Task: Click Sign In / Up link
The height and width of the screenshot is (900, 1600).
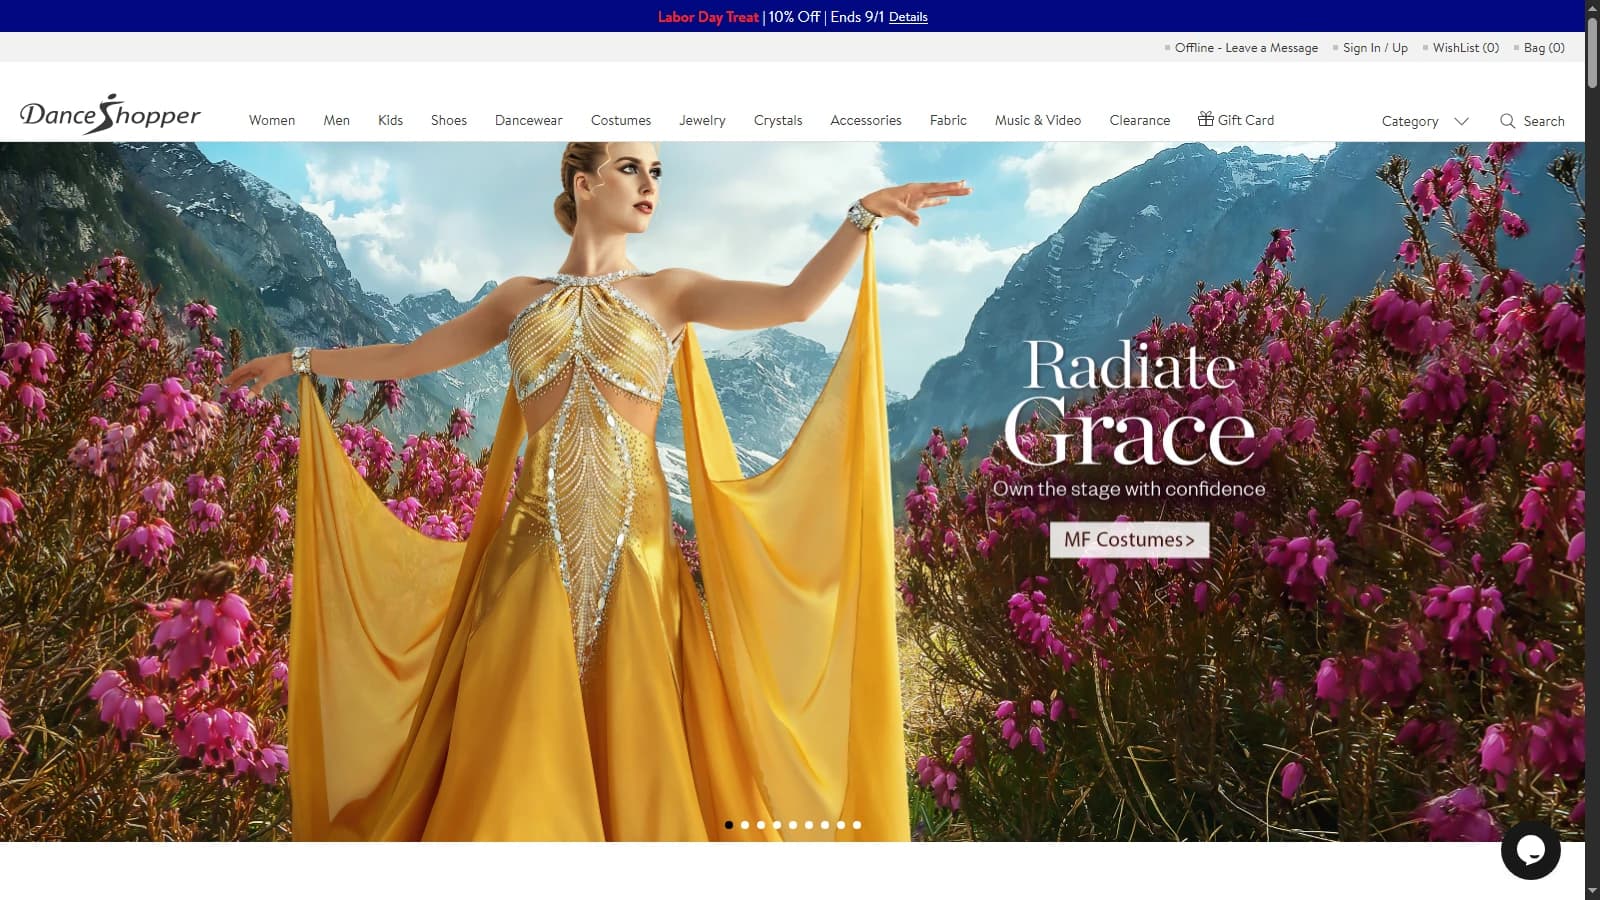Action: (x=1375, y=48)
